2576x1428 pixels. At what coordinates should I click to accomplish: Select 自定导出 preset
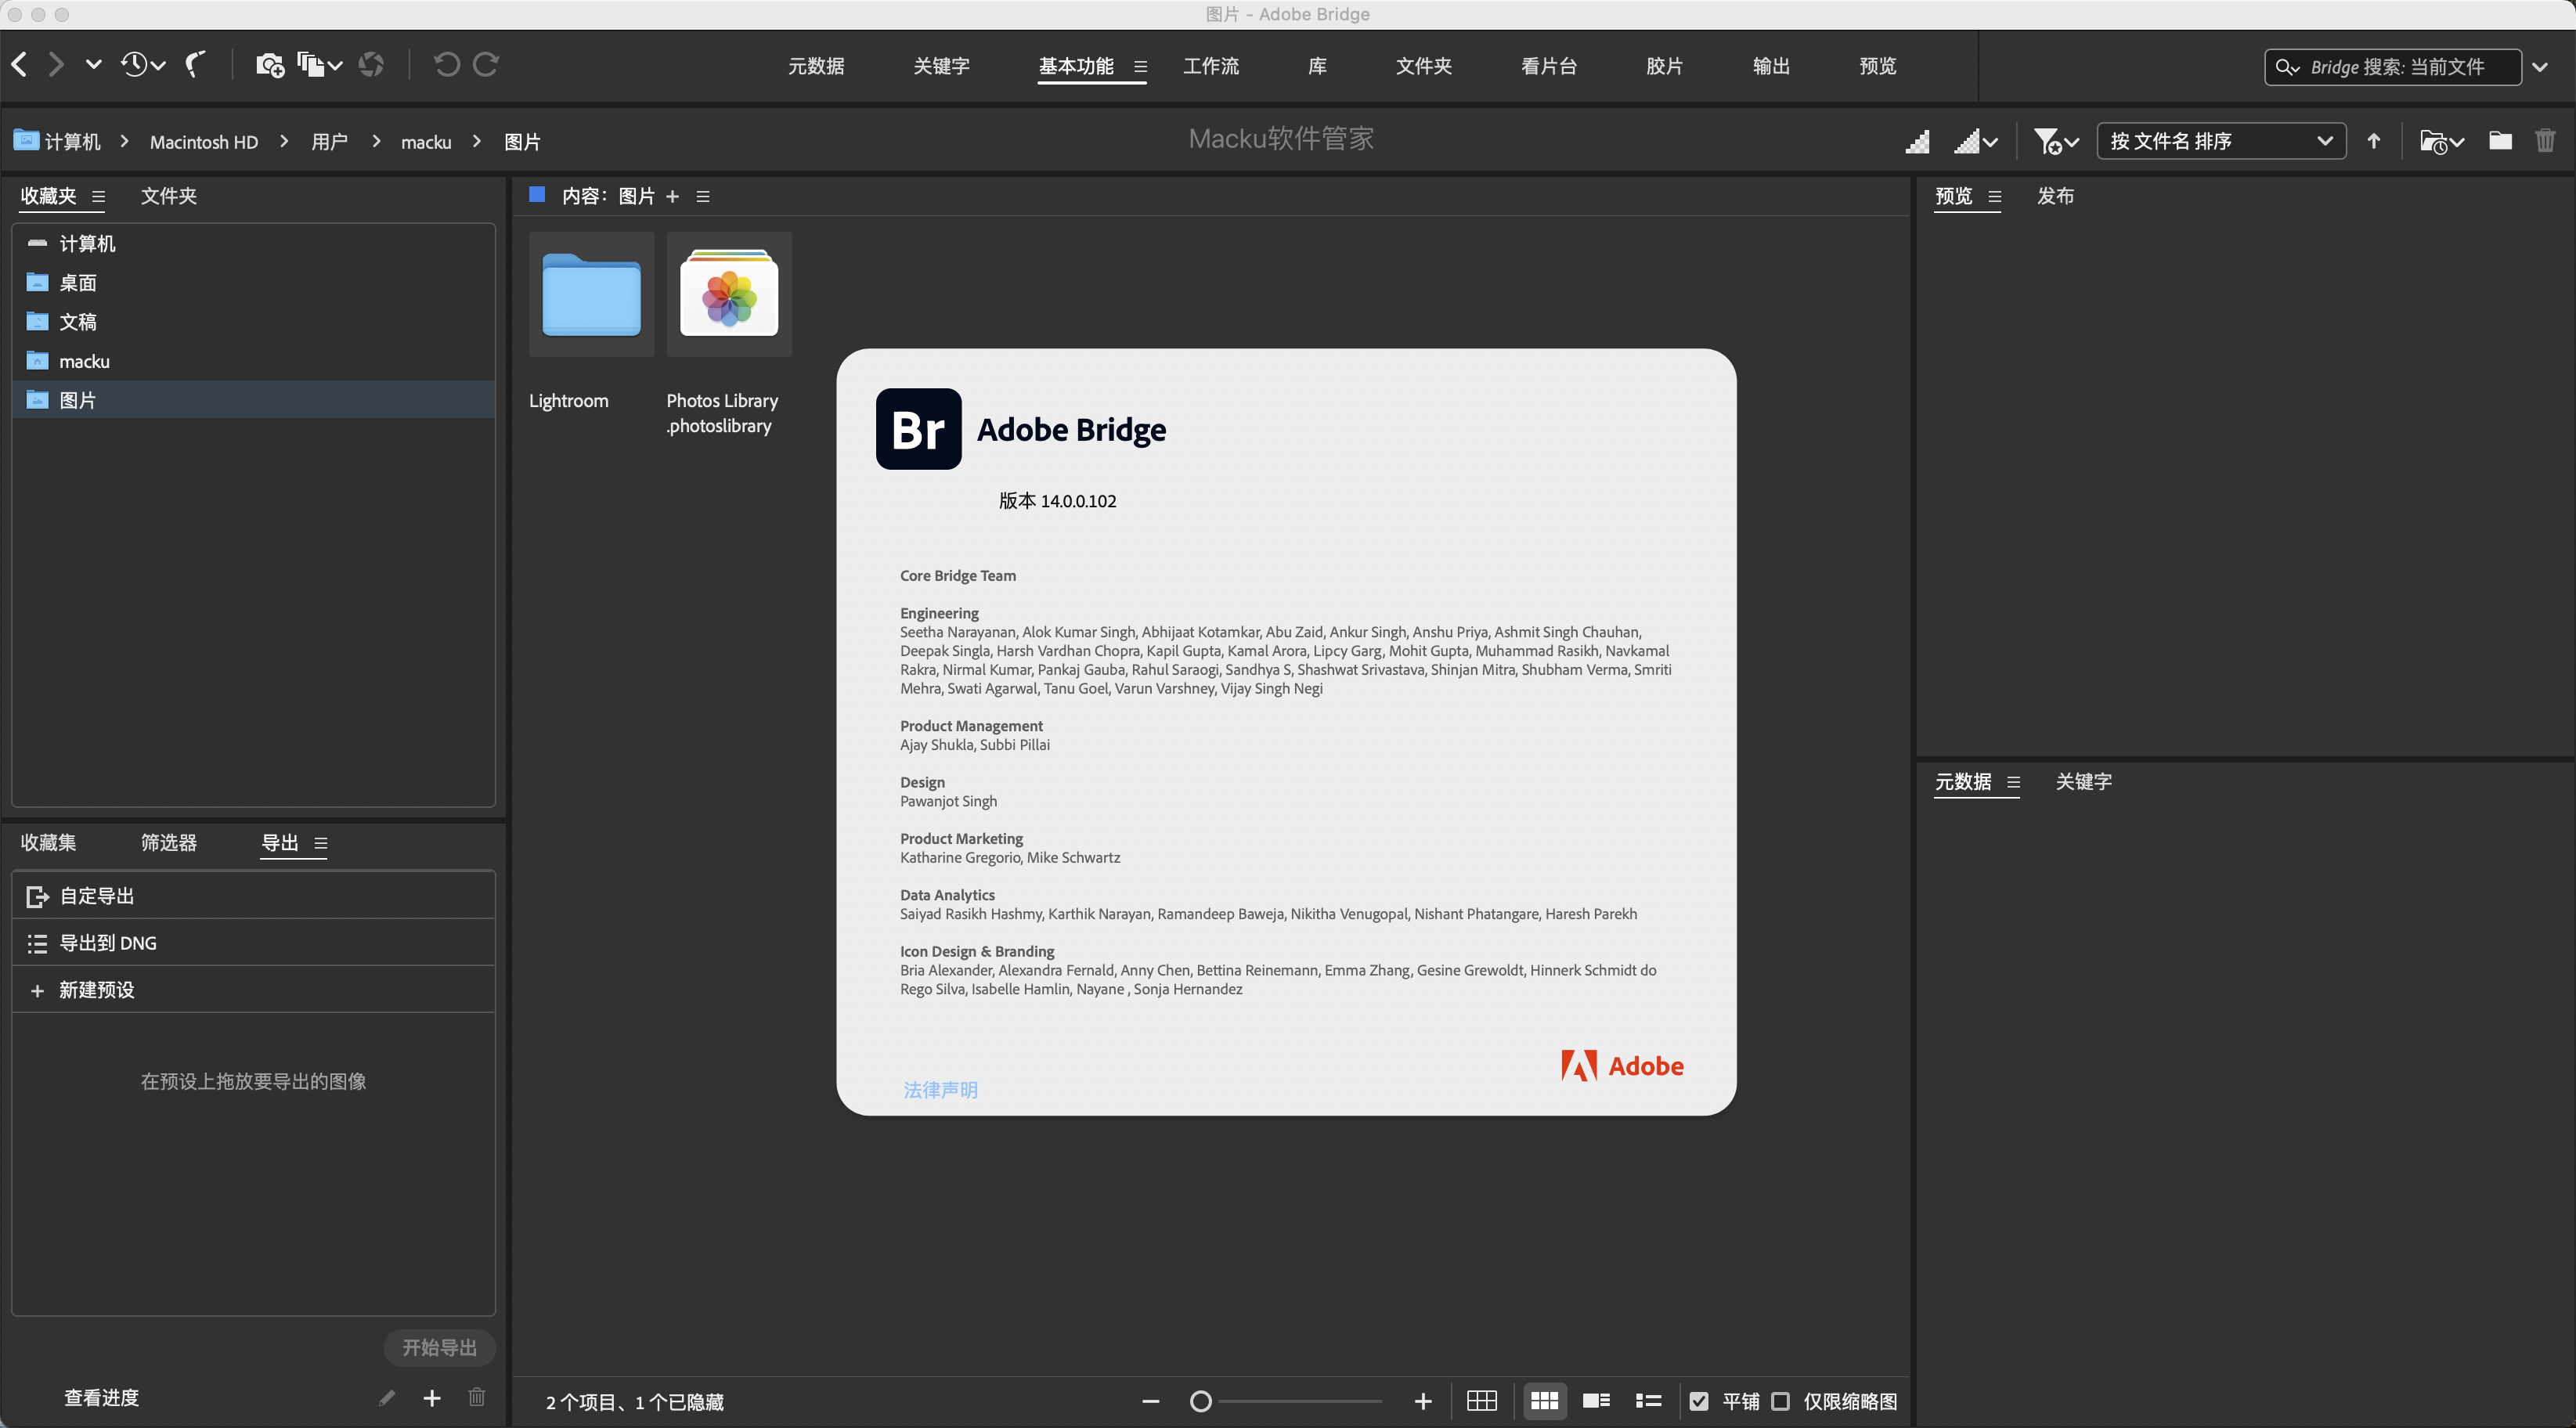(254, 896)
